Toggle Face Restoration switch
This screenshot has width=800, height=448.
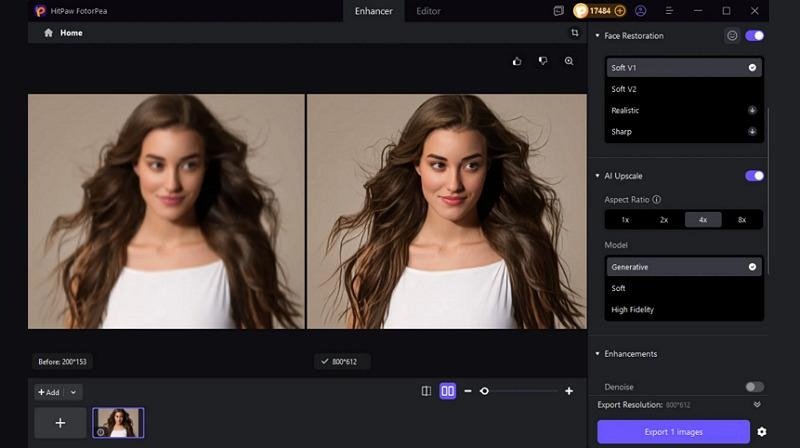click(x=754, y=36)
